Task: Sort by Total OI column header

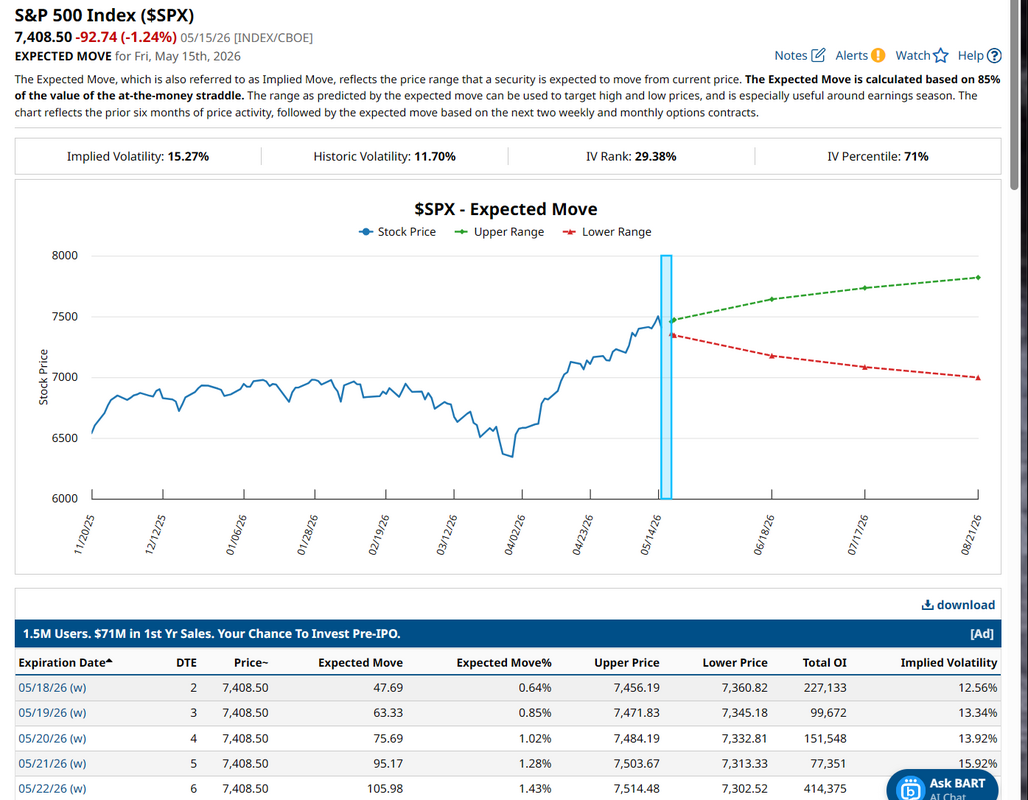Action: click(824, 662)
